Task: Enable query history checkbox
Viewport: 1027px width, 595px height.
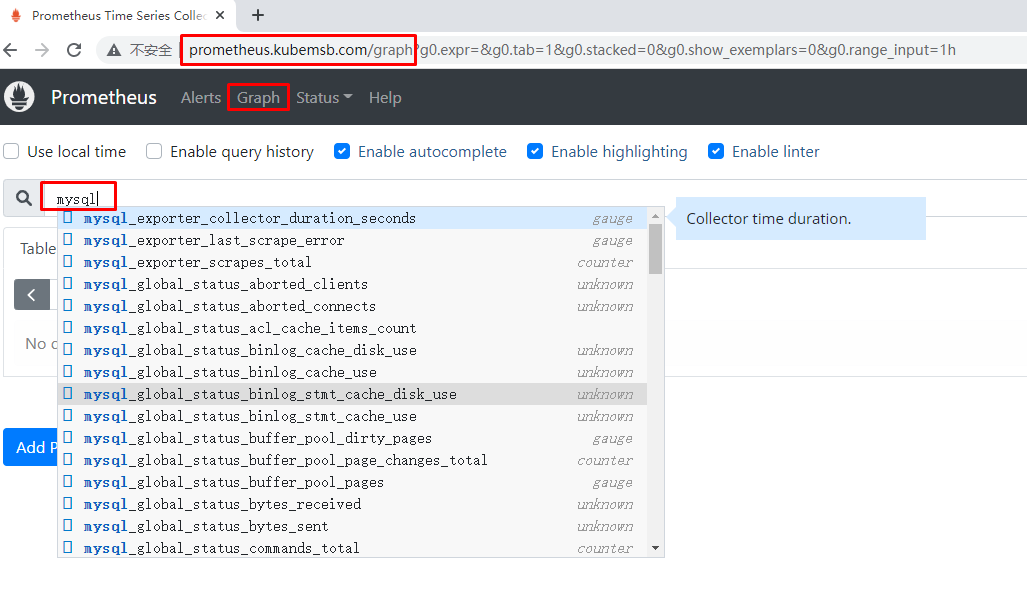Action: click(x=154, y=151)
